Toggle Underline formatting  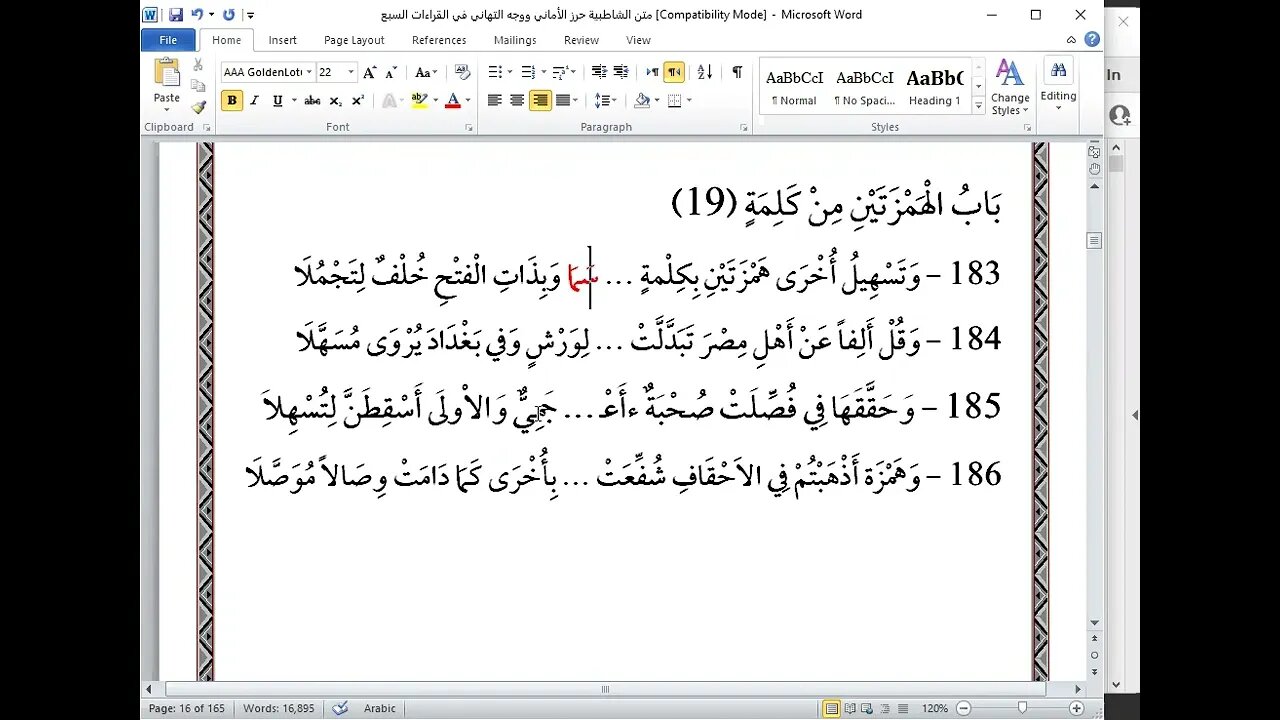pos(277,100)
